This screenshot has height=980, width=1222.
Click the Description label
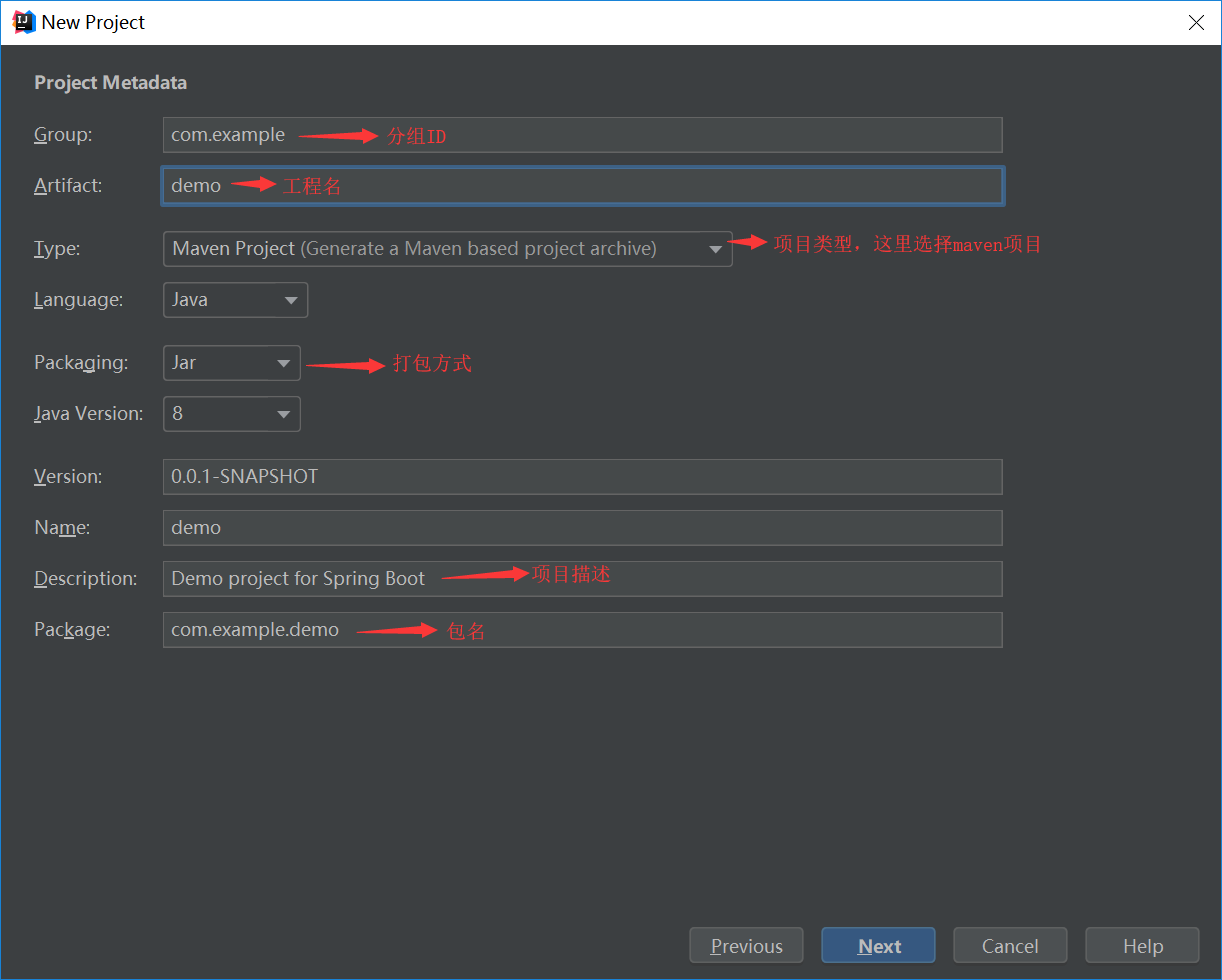[x=86, y=579]
